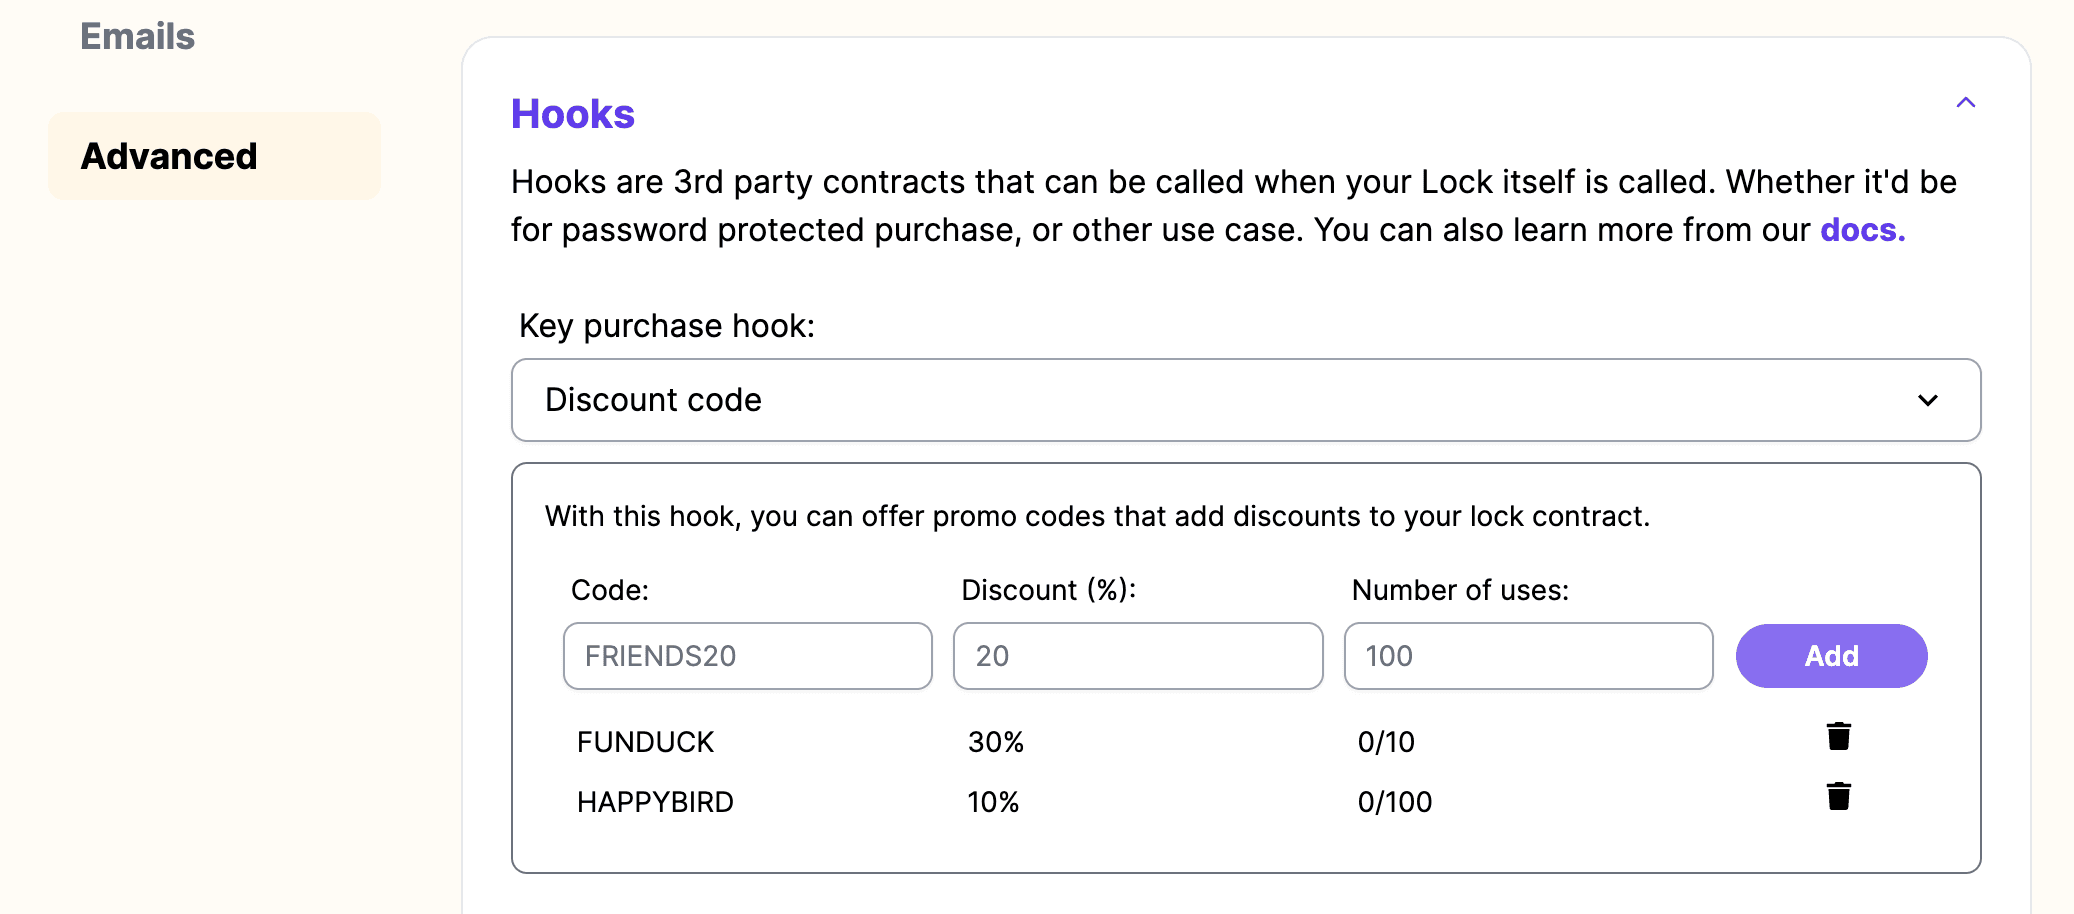Click the 0/10 usage count

coord(1386,742)
